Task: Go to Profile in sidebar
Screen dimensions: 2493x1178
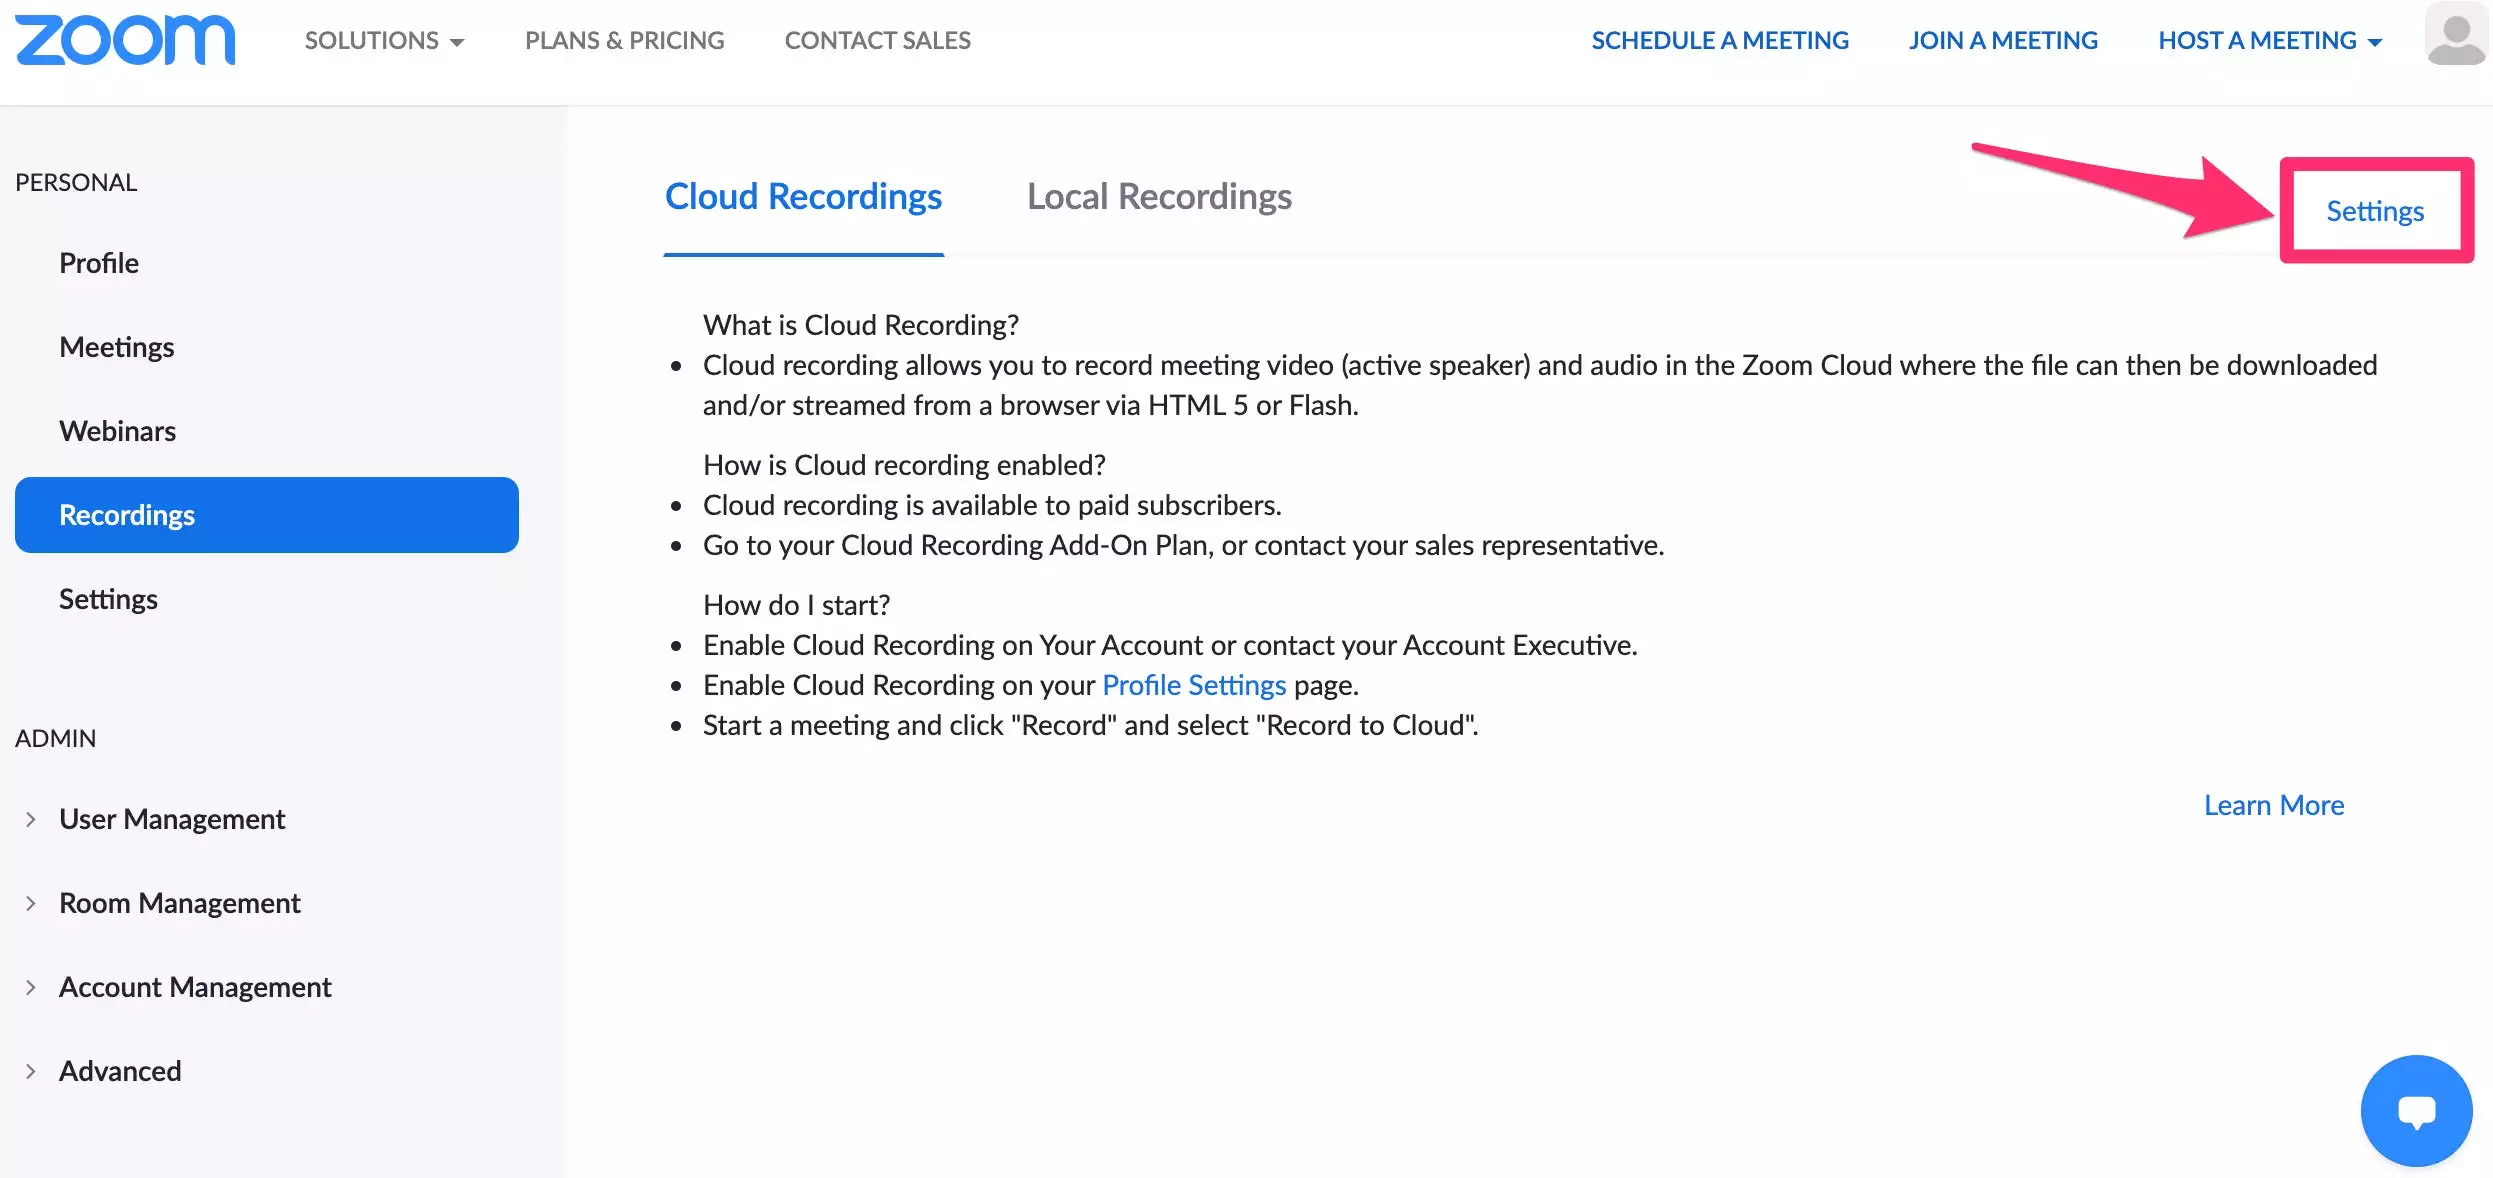Action: pyautogui.click(x=99, y=263)
